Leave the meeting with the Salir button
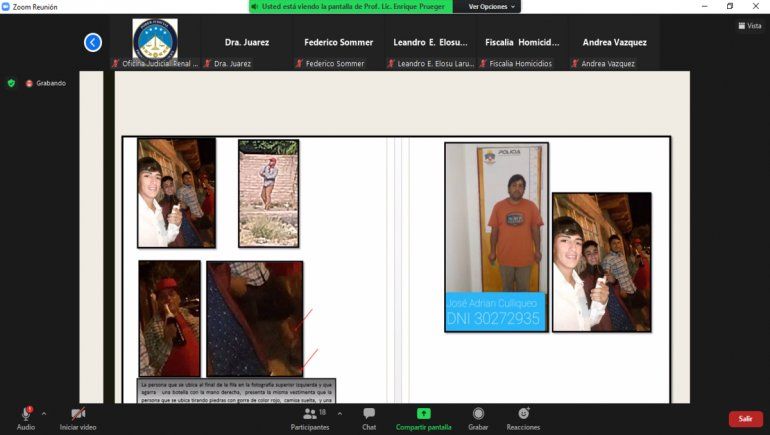770x435 pixels. point(745,419)
